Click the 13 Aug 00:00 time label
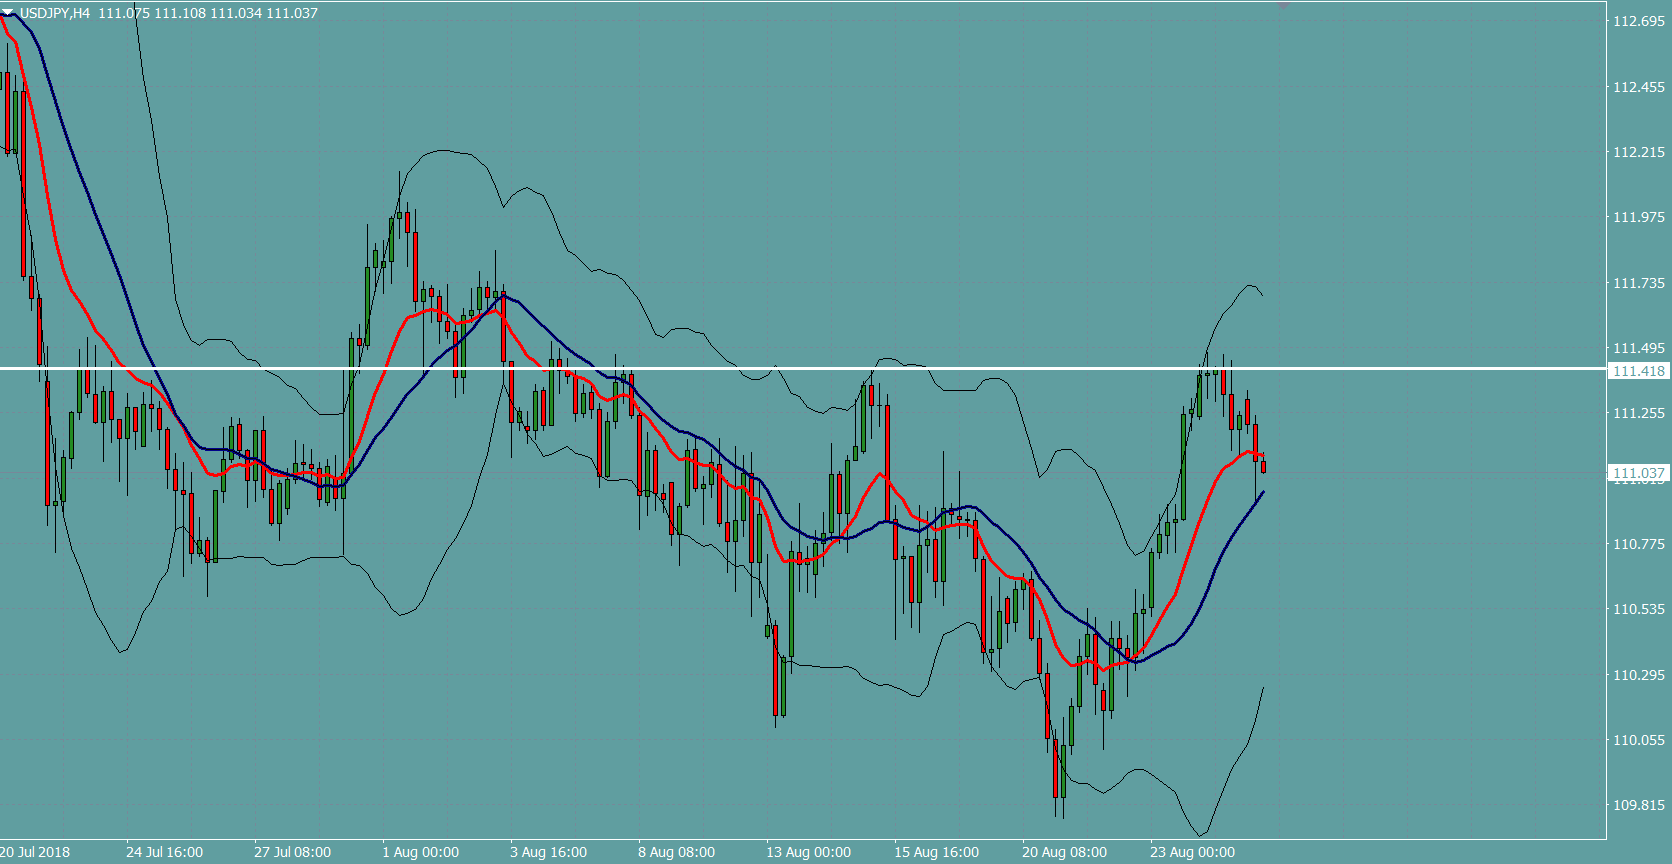1672x864 pixels. 808,852
